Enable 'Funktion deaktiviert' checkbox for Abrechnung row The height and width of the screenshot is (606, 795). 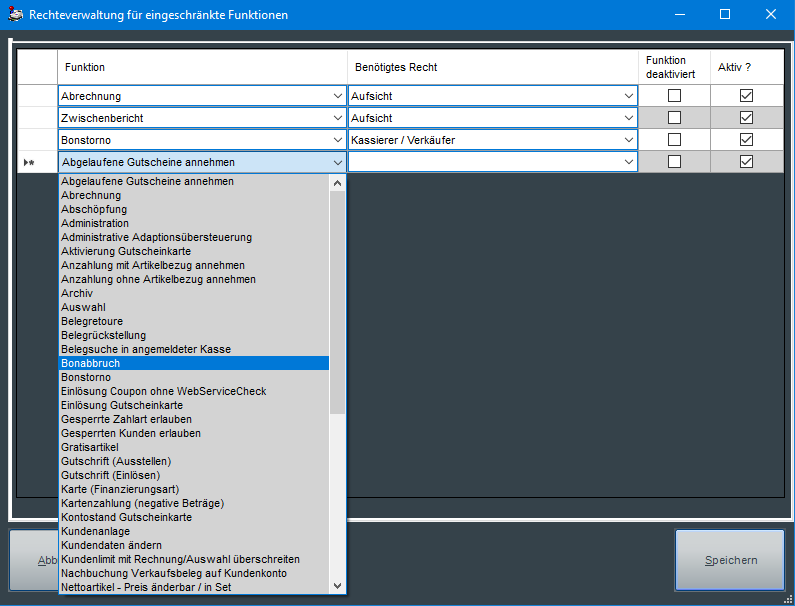tap(674, 96)
